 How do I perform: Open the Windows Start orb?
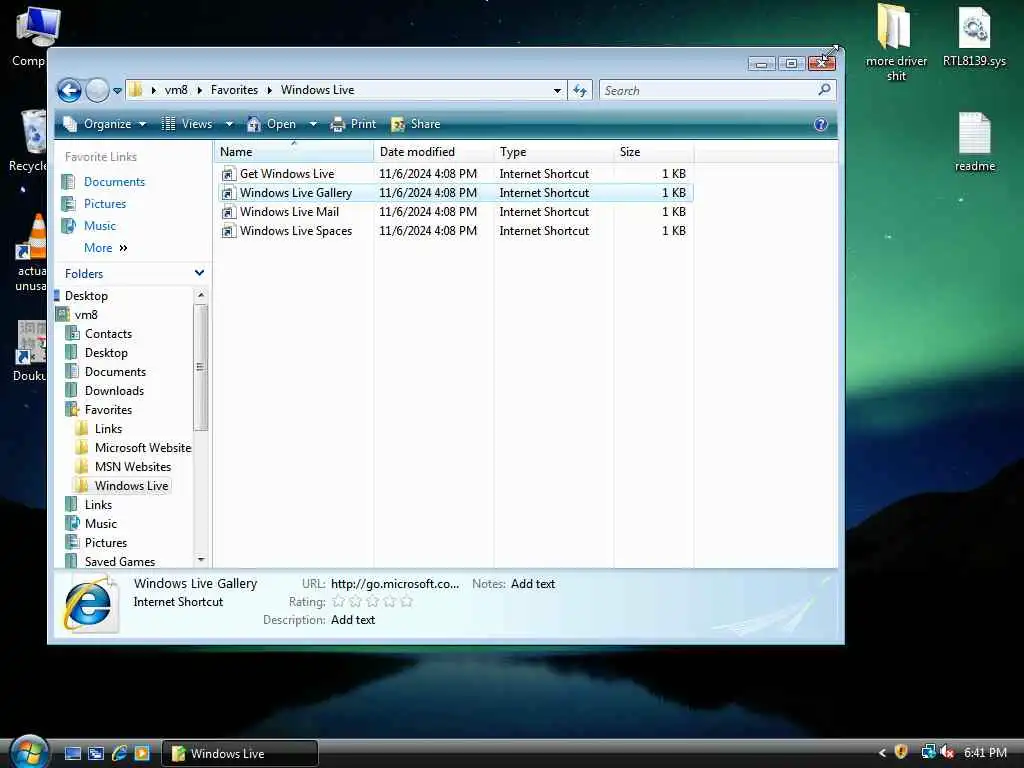click(29, 752)
